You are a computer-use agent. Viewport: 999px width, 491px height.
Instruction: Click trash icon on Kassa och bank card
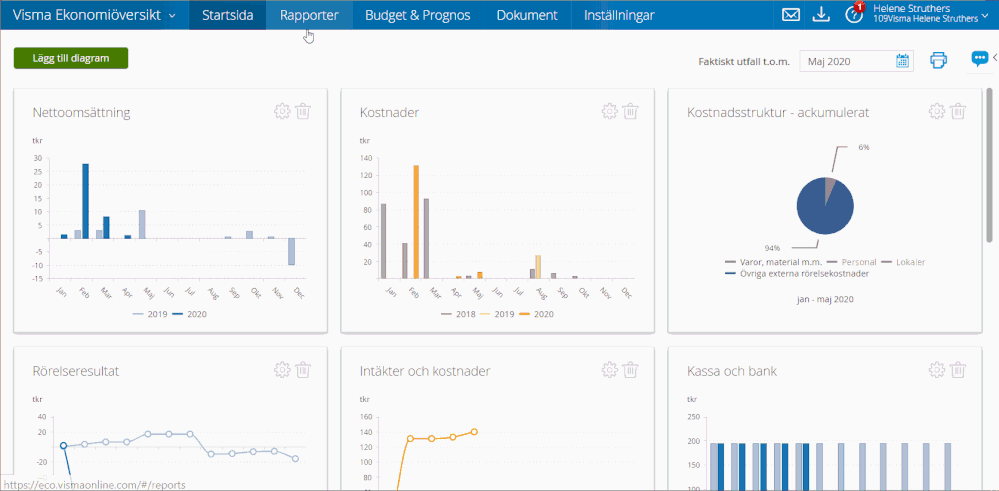(x=958, y=369)
